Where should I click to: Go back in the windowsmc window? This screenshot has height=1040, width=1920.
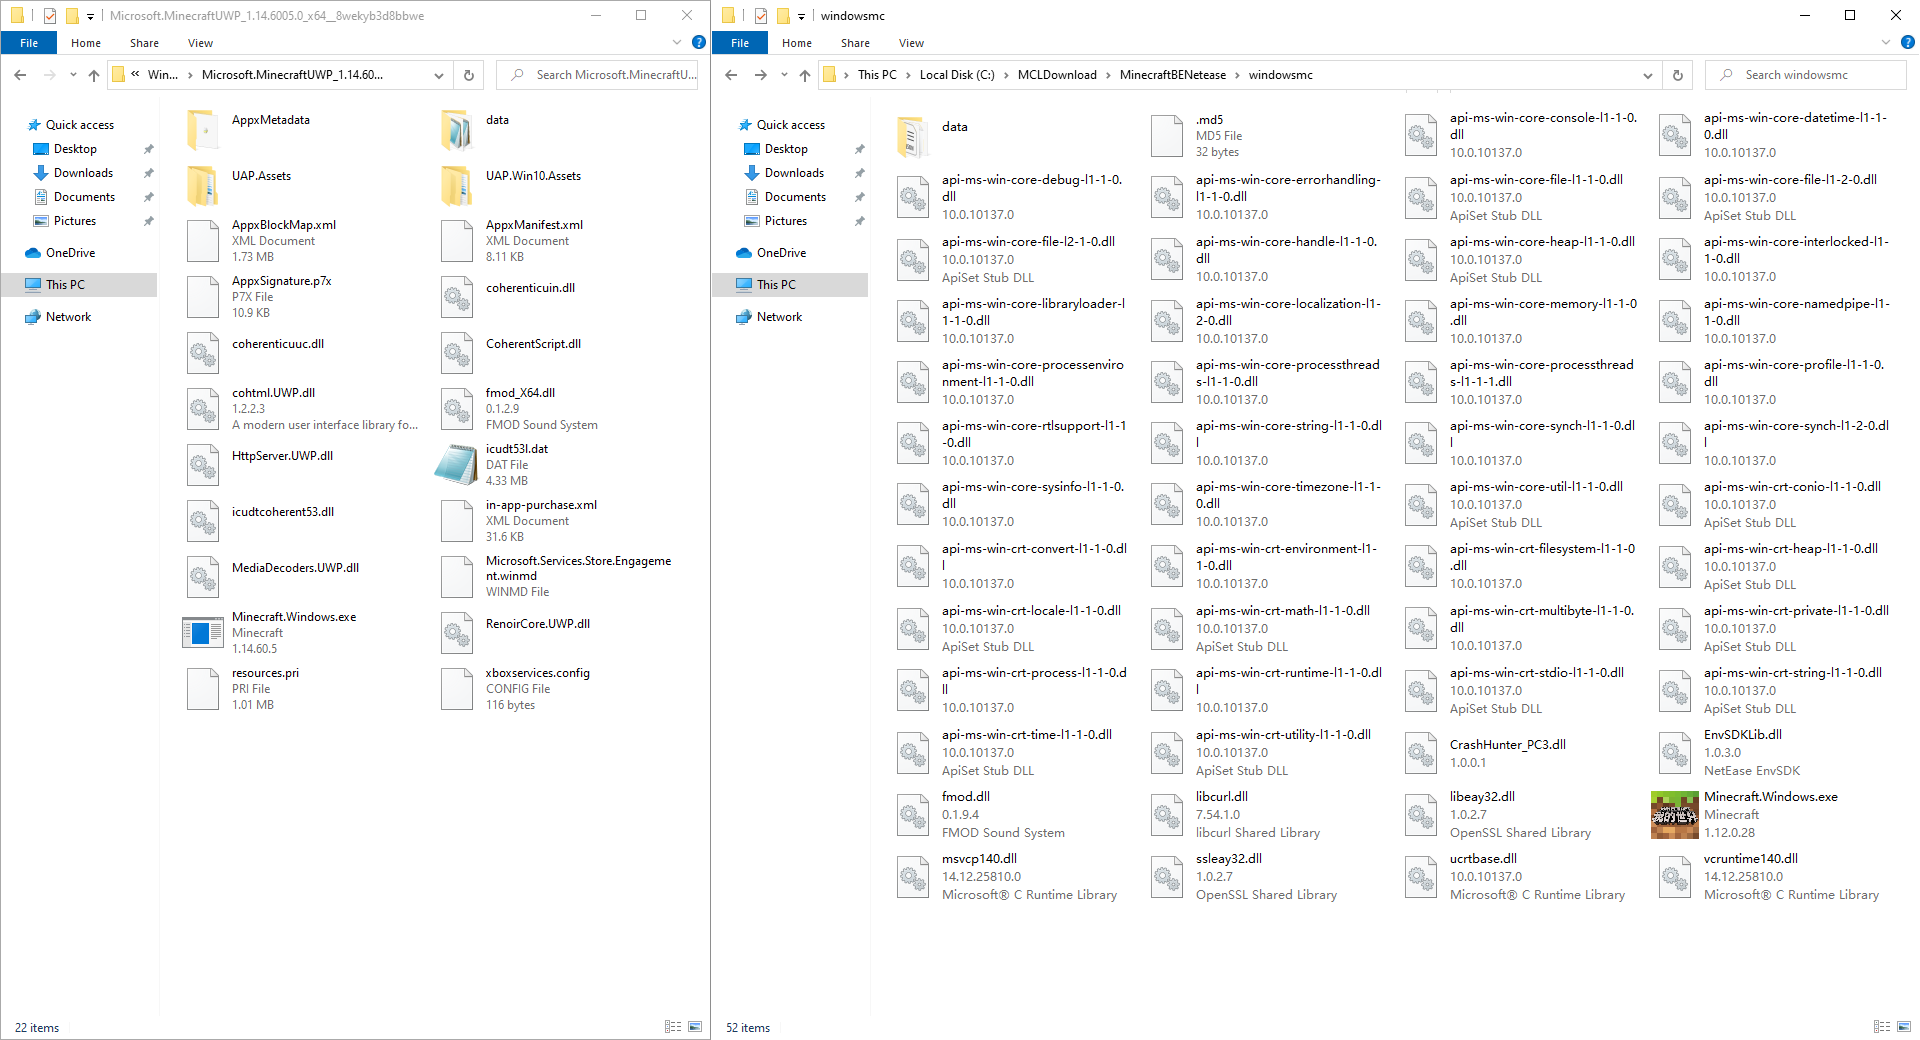pyautogui.click(x=731, y=75)
